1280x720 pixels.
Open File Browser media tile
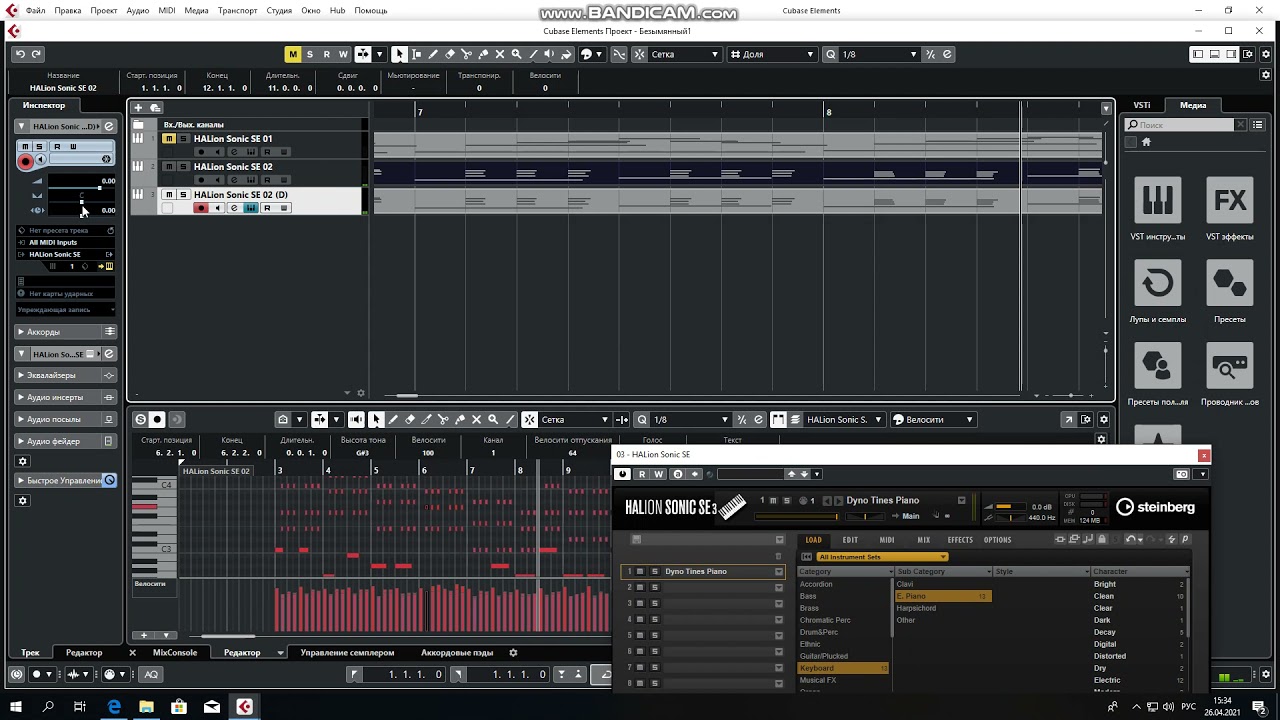point(1230,374)
